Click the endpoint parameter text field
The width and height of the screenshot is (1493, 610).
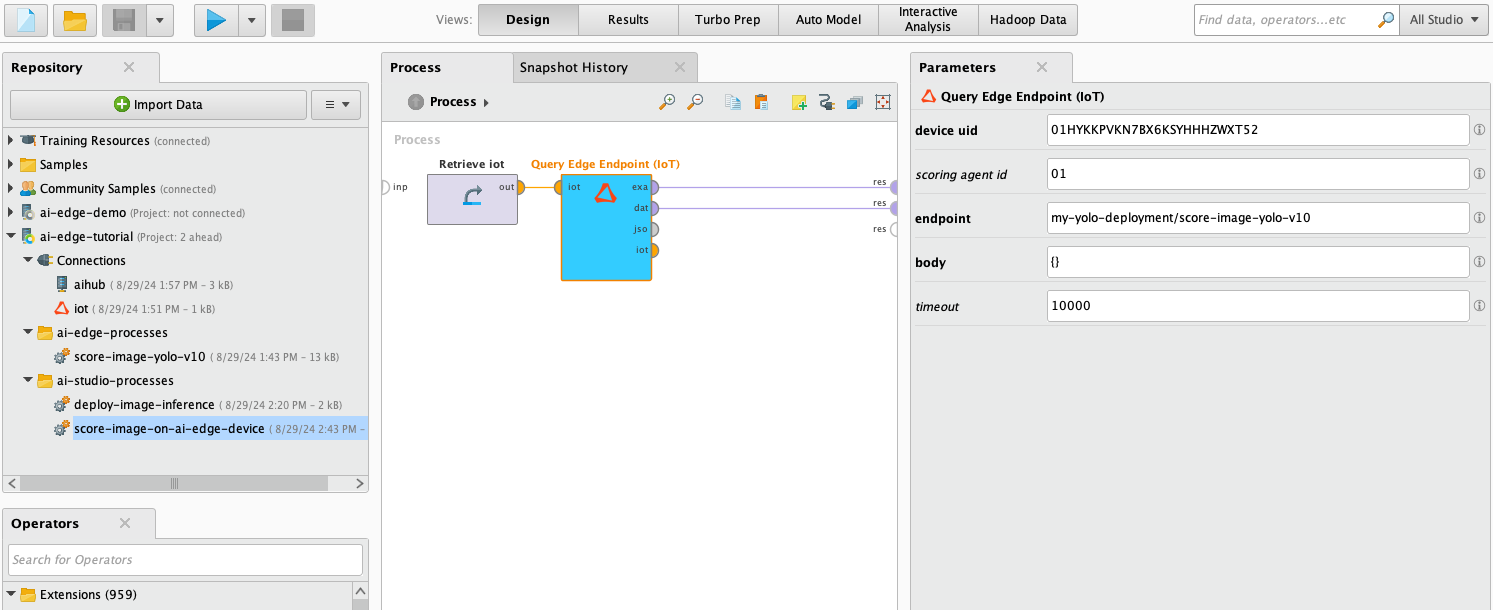[1257, 218]
